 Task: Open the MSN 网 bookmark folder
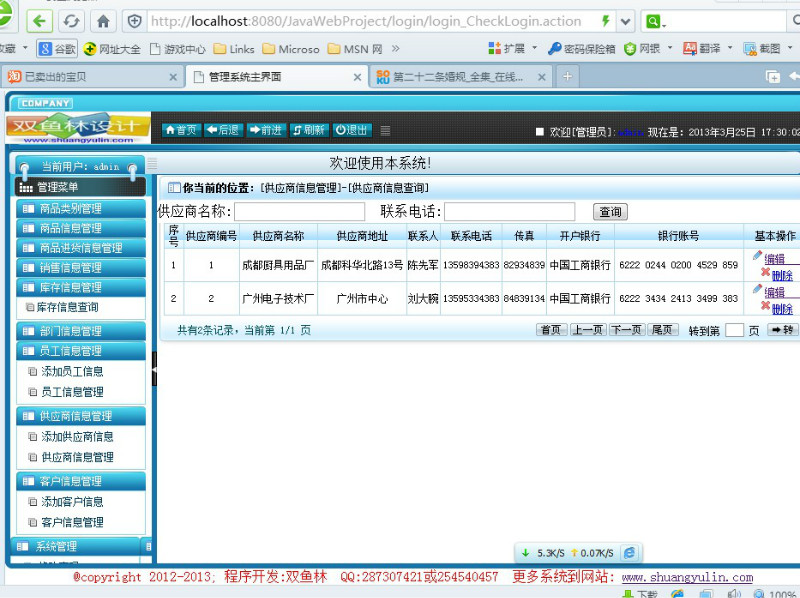click(x=355, y=49)
